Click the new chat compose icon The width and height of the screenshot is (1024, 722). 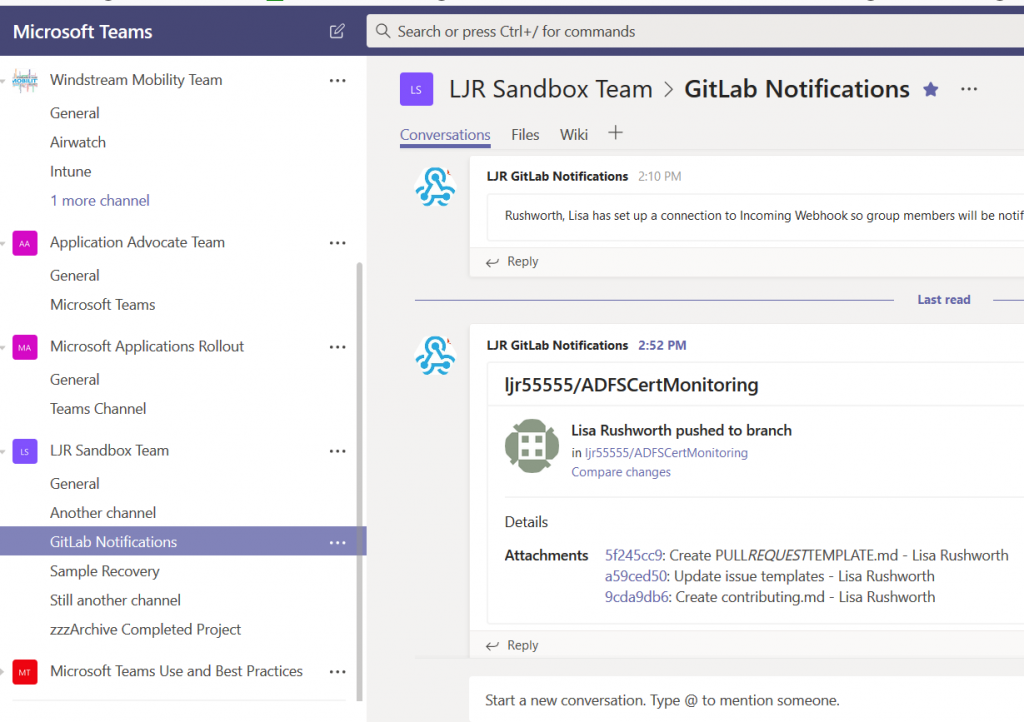tap(337, 31)
